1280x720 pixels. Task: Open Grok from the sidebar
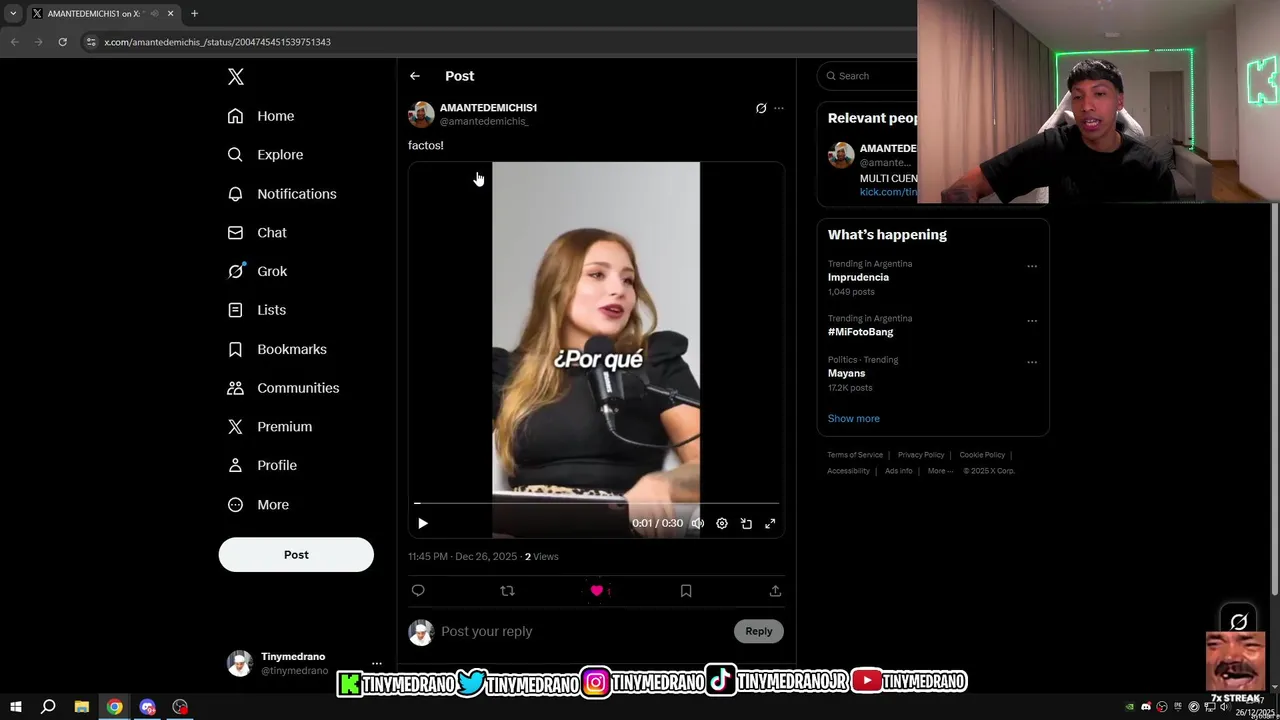pos(257,271)
